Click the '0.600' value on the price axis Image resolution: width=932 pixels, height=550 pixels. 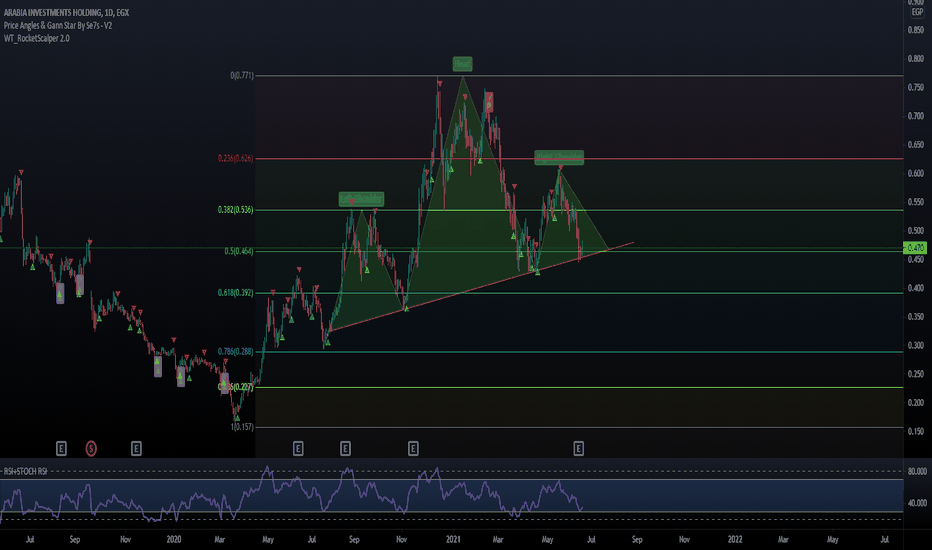coord(916,174)
